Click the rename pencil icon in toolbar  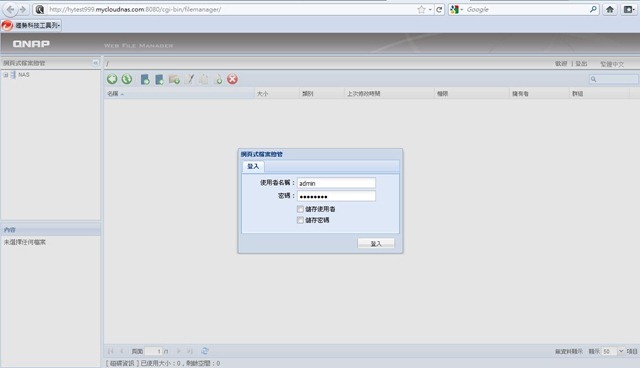(x=189, y=79)
